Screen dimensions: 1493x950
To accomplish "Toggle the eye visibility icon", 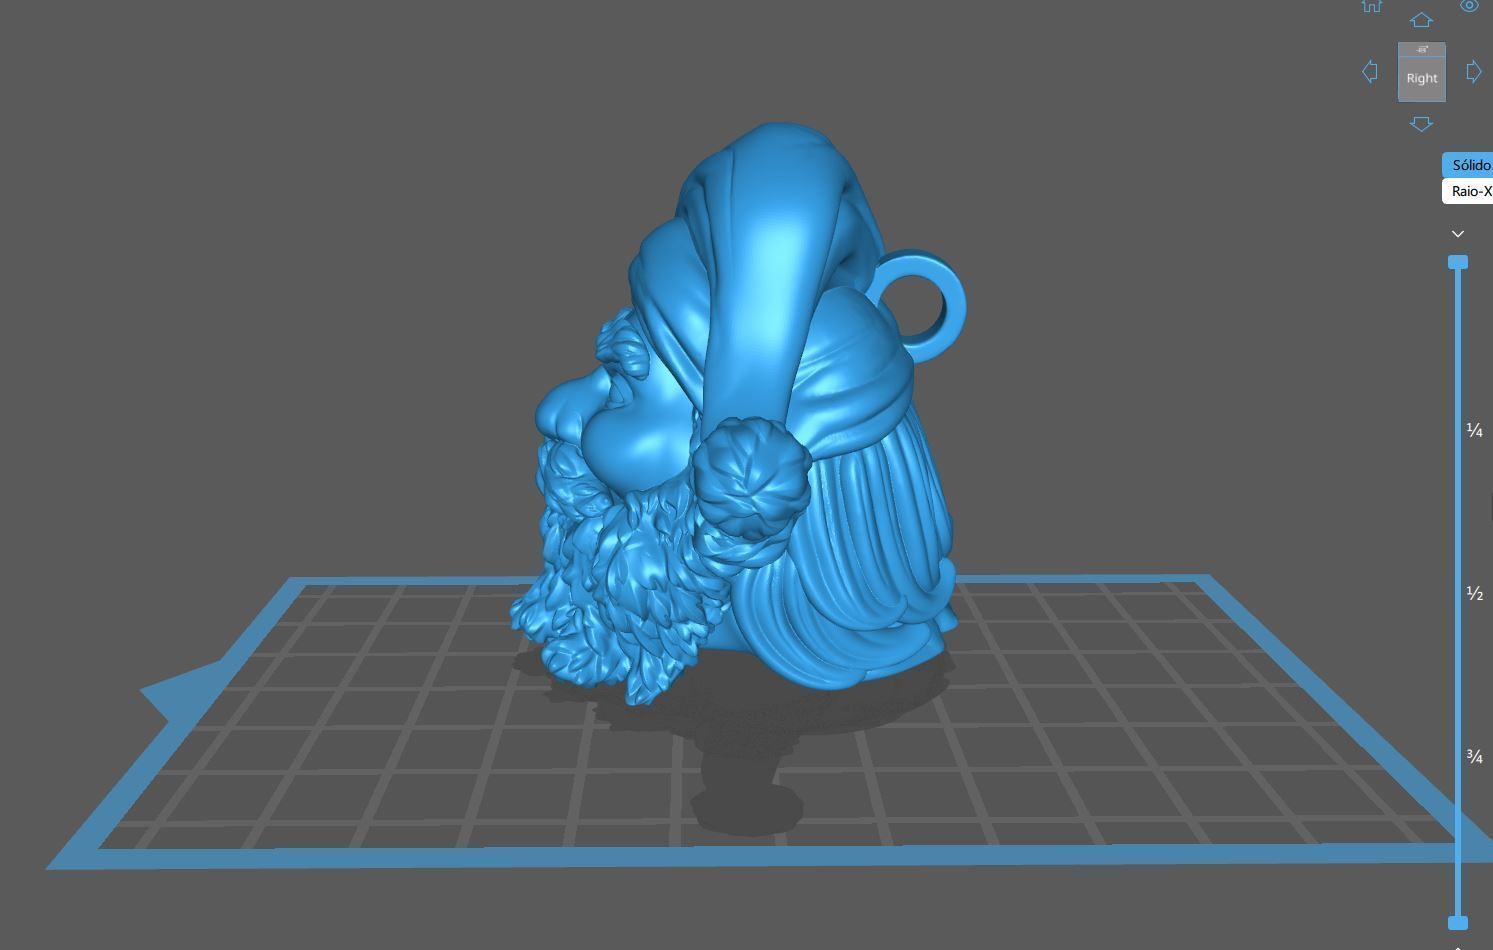I will (1469, 5).
